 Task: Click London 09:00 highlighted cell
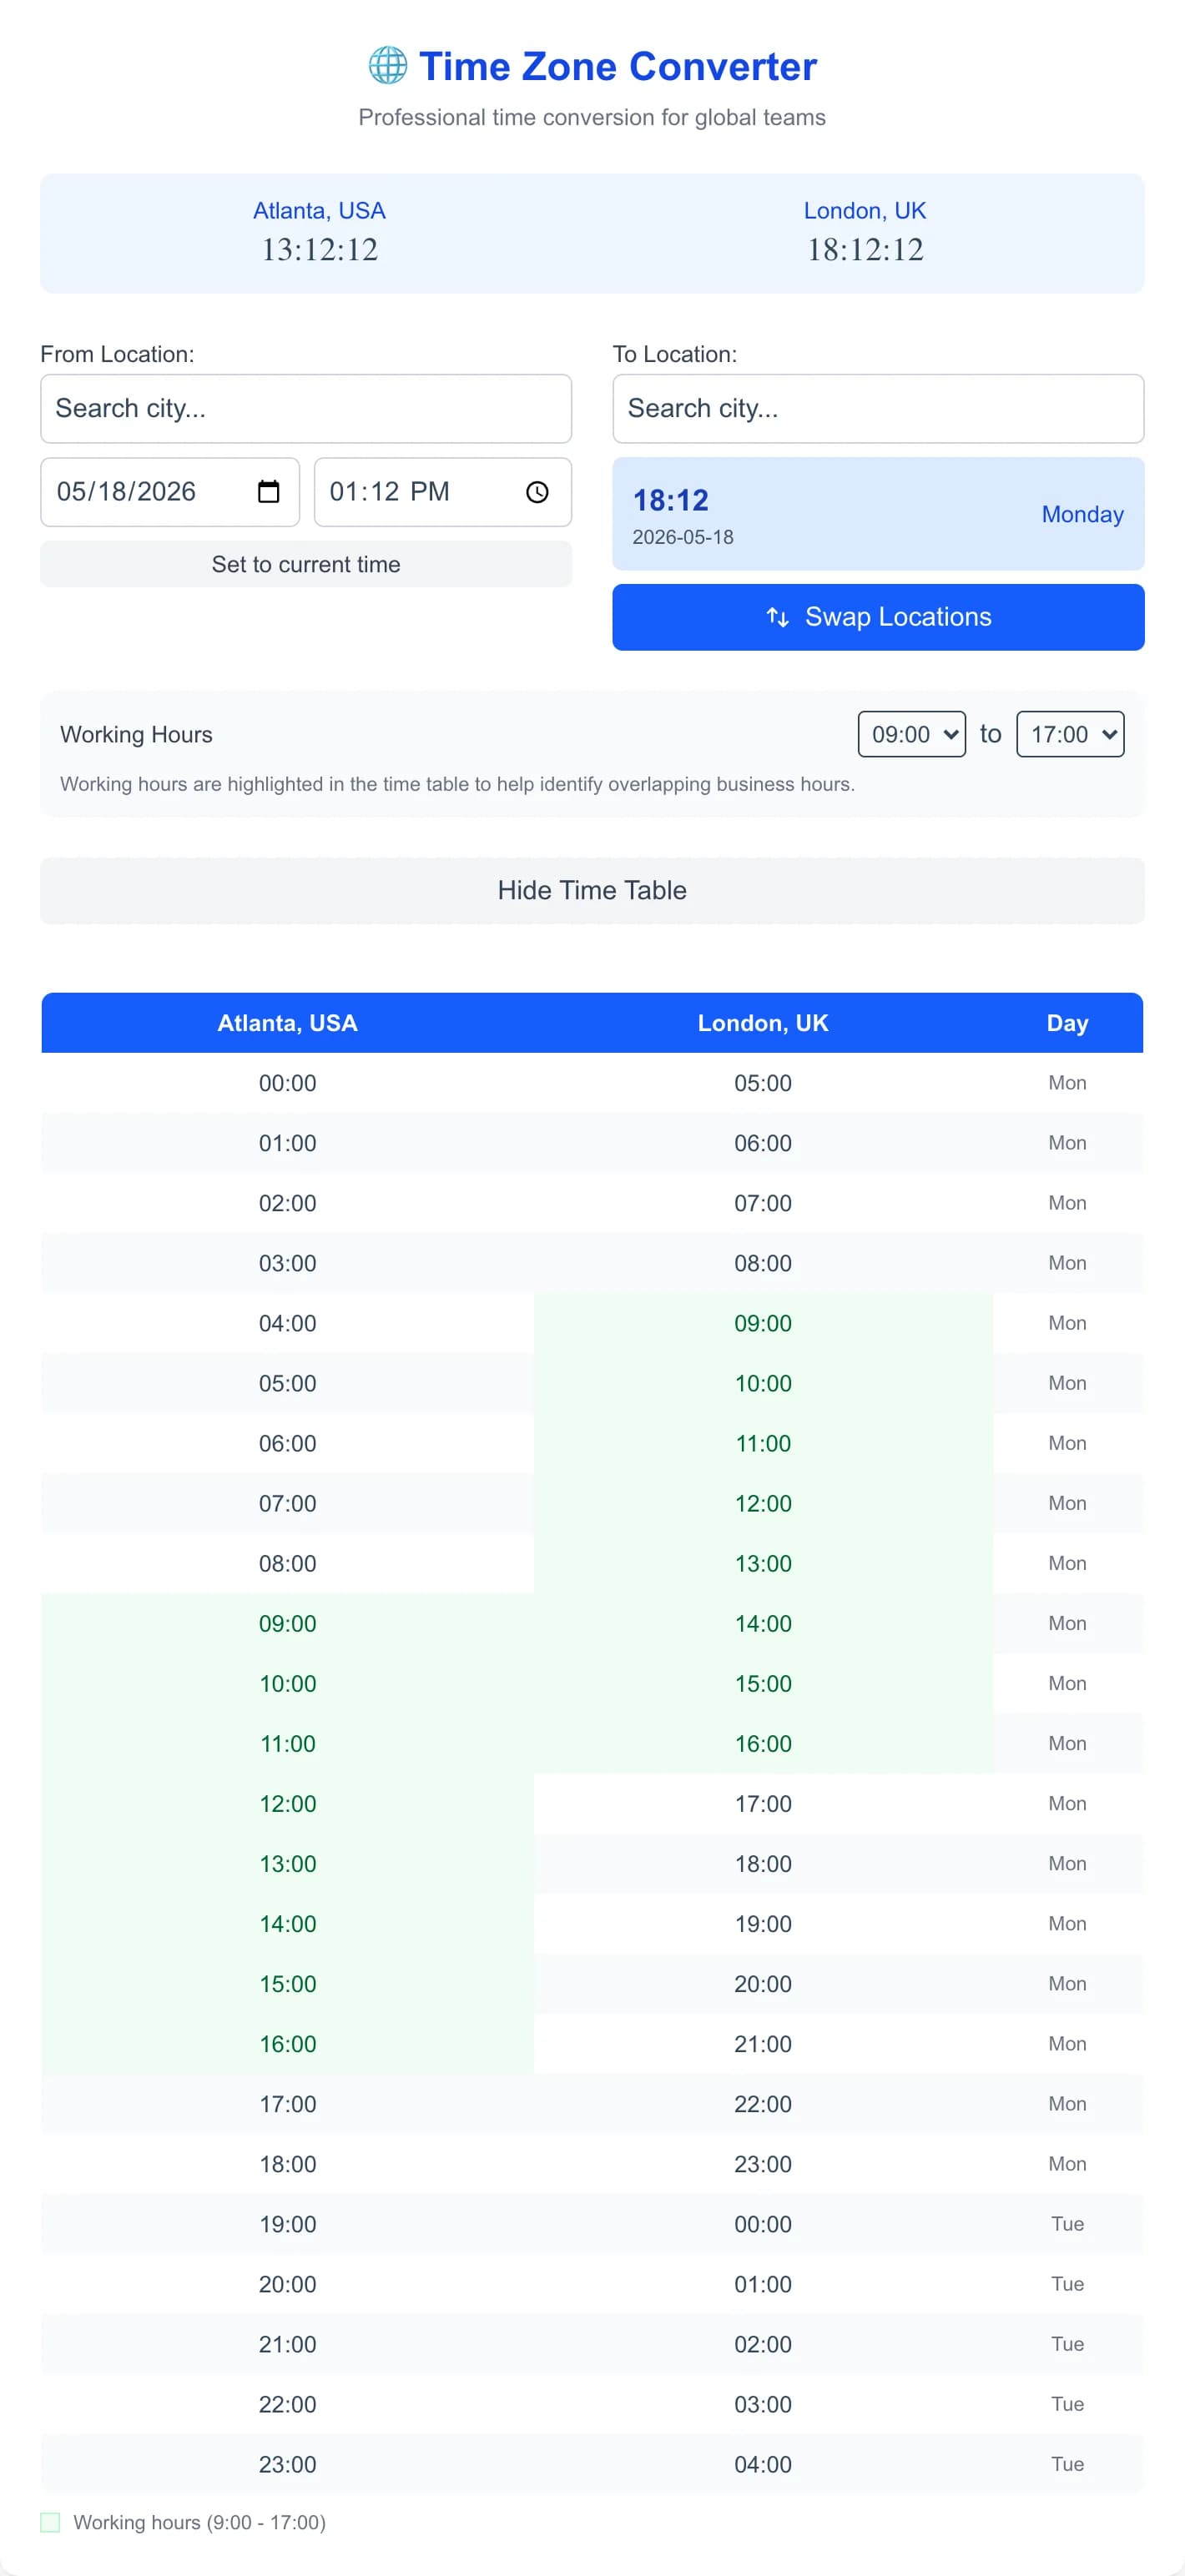tap(763, 1323)
